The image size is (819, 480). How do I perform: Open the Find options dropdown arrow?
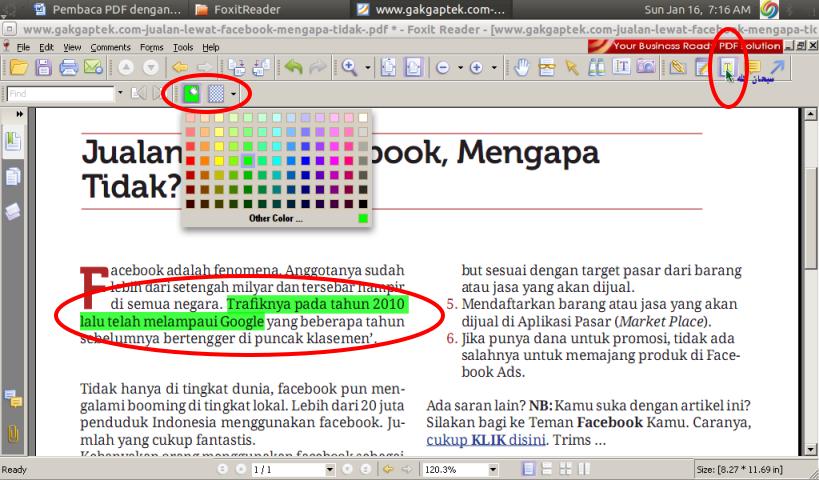(120, 93)
